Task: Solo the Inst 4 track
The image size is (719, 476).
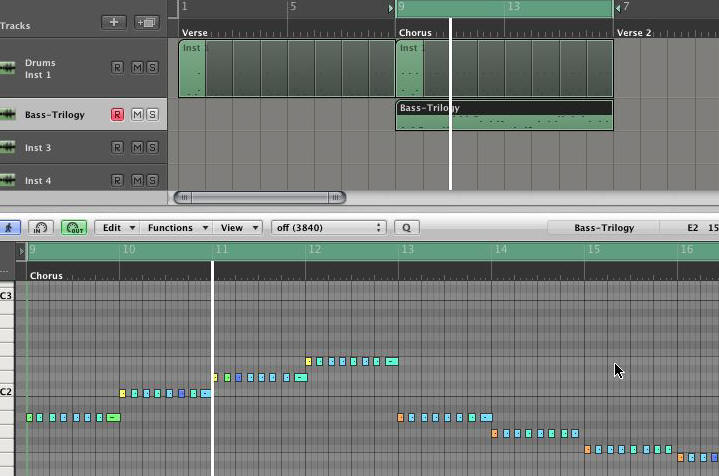Action: pyautogui.click(x=152, y=180)
